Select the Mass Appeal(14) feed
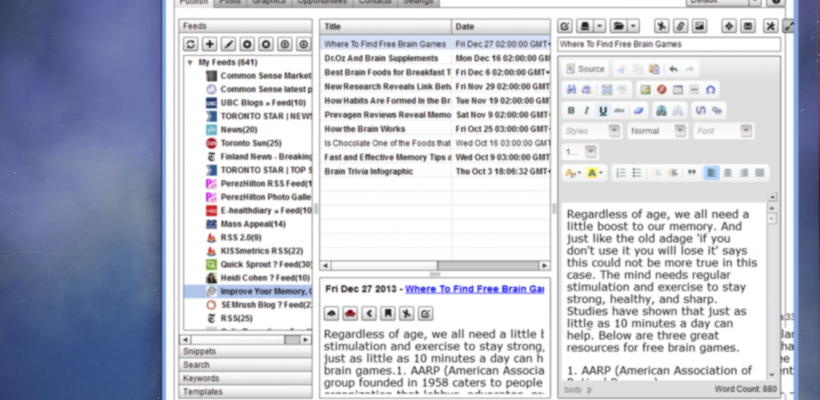The height and width of the screenshot is (400, 820). (253, 224)
